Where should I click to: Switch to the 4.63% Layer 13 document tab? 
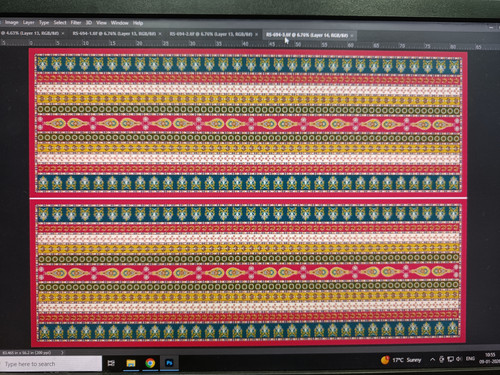(30, 33)
